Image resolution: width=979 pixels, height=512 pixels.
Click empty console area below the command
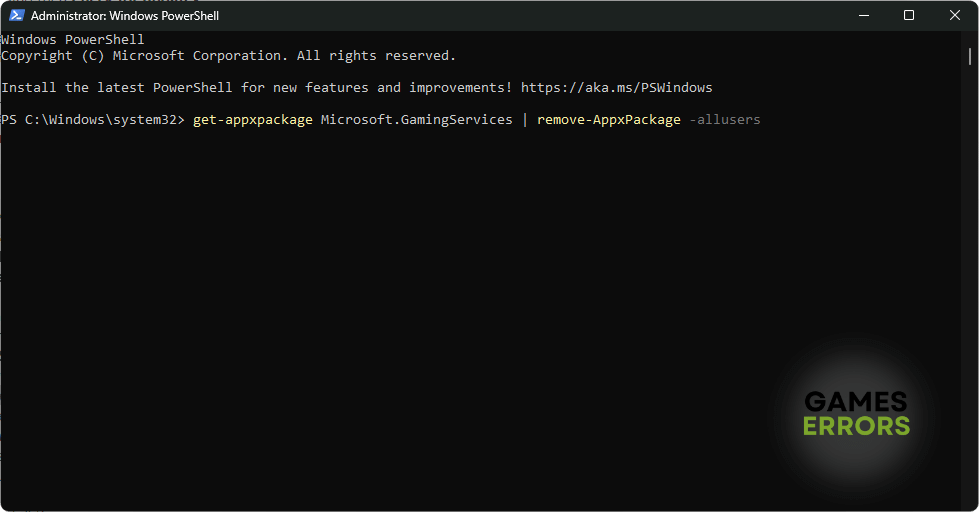click(400, 300)
